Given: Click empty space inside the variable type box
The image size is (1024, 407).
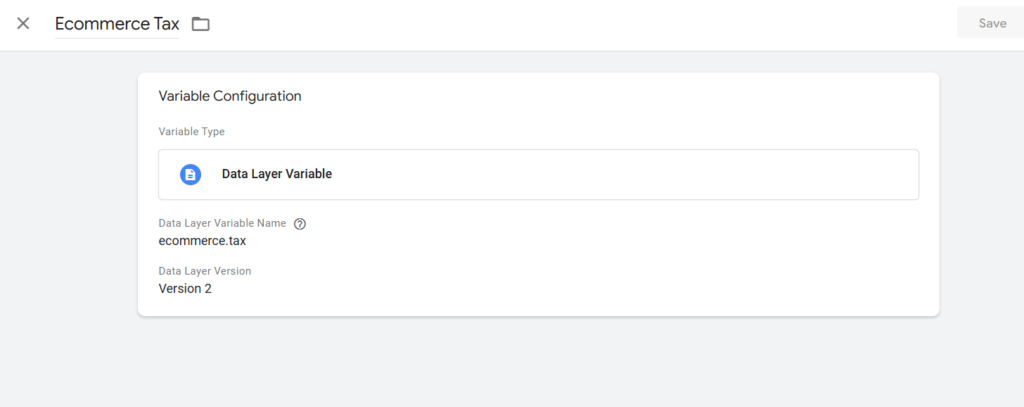Looking at the screenshot, I should [x=620, y=174].
